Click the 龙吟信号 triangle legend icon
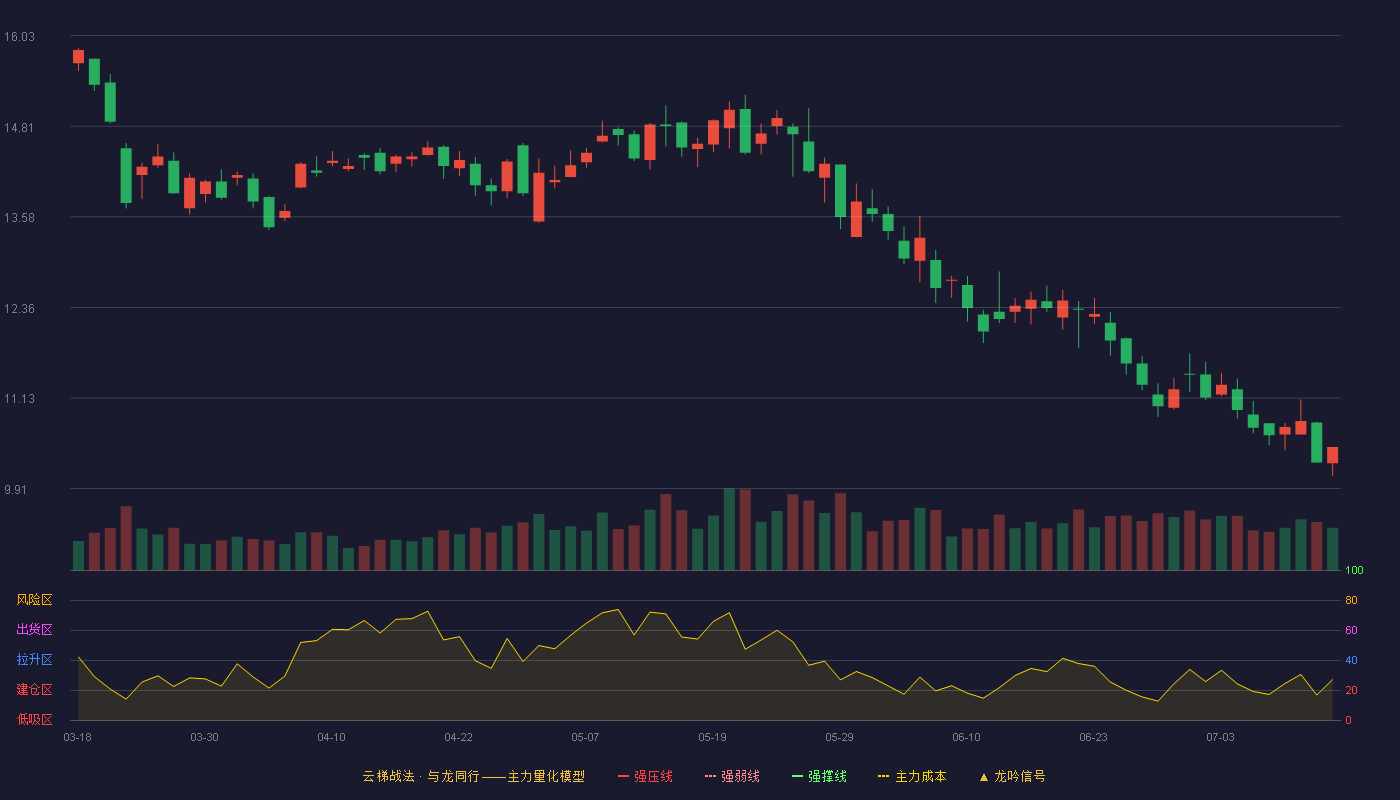 (983, 776)
